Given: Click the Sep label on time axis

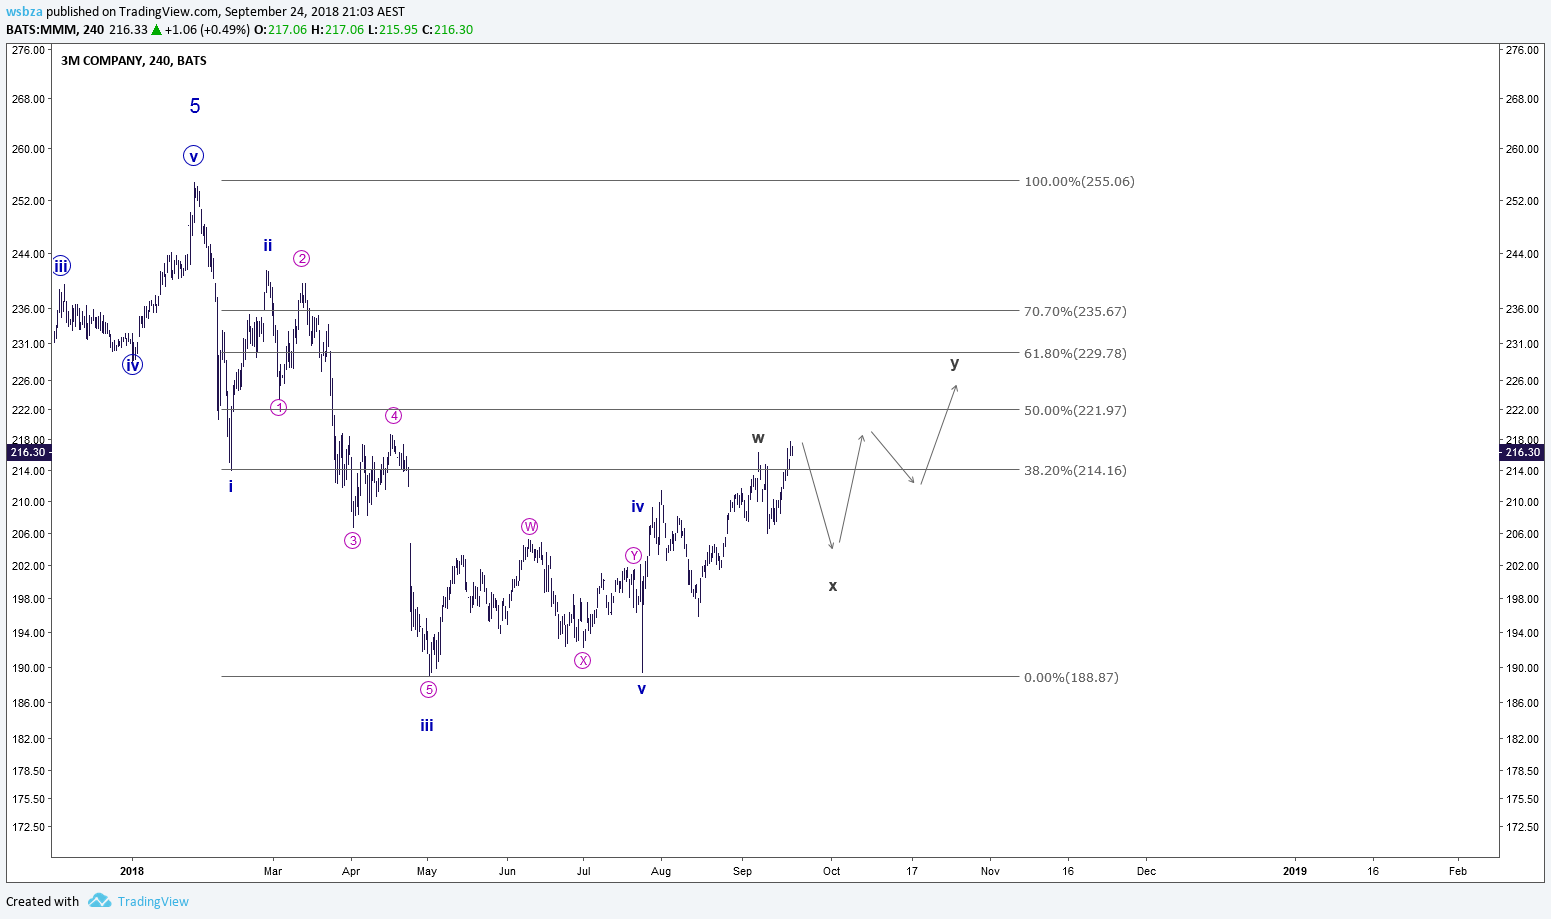Looking at the screenshot, I should click(x=742, y=871).
